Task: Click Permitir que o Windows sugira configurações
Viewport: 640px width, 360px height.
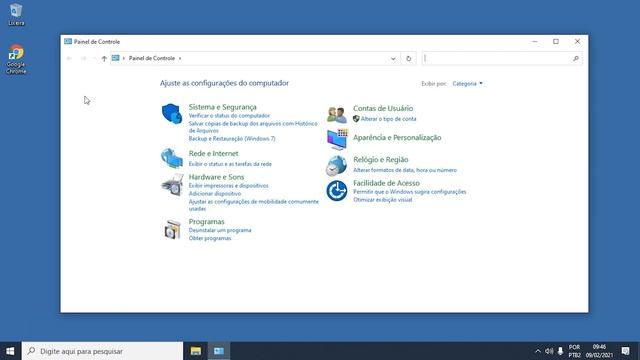Action: tap(409, 192)
